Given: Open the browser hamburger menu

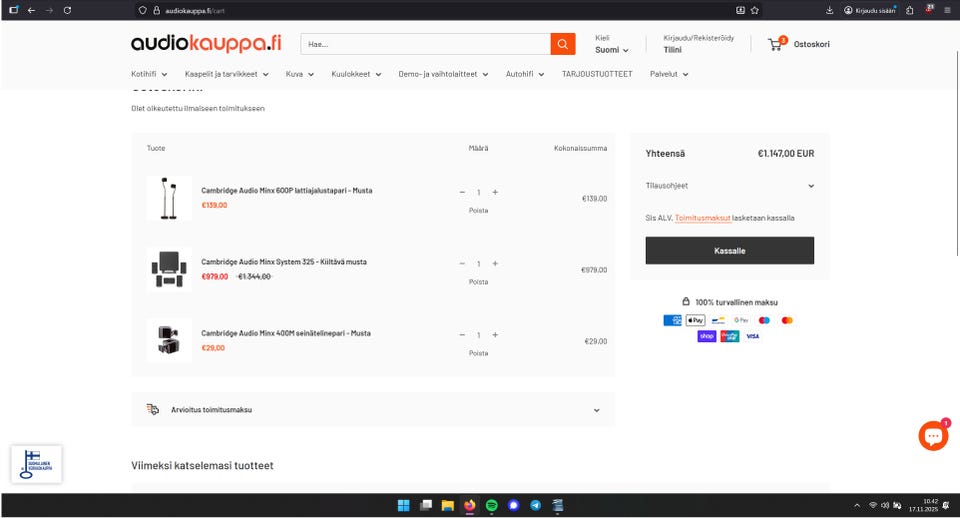Looking at the screenshot, I should [x=947, y=10].
